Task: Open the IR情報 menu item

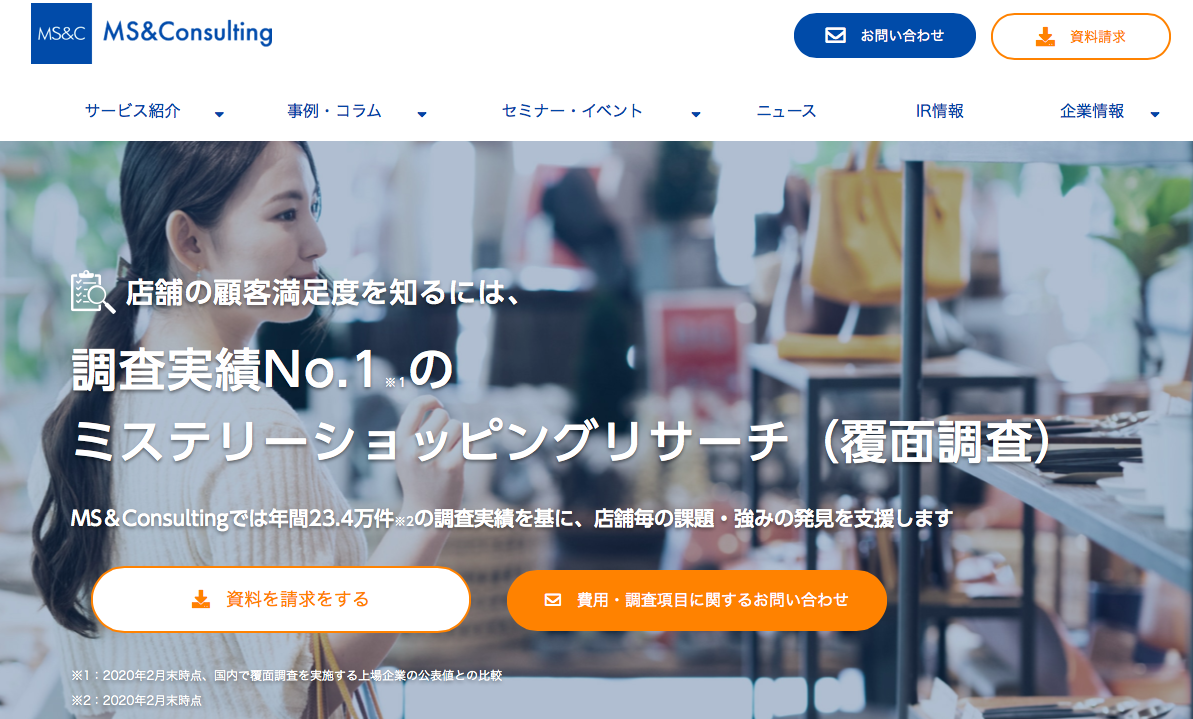Action: point(940,111)
